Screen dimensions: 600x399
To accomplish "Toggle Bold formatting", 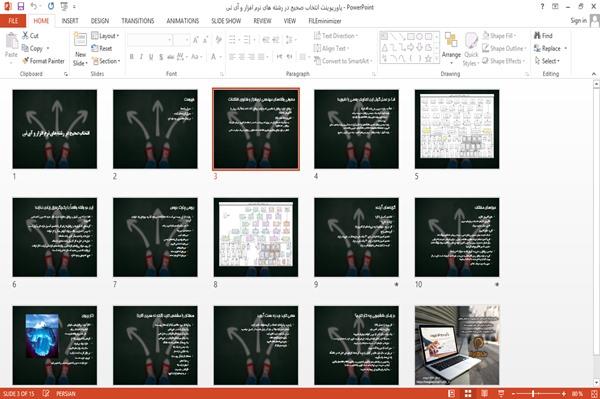I will (132, 57).
